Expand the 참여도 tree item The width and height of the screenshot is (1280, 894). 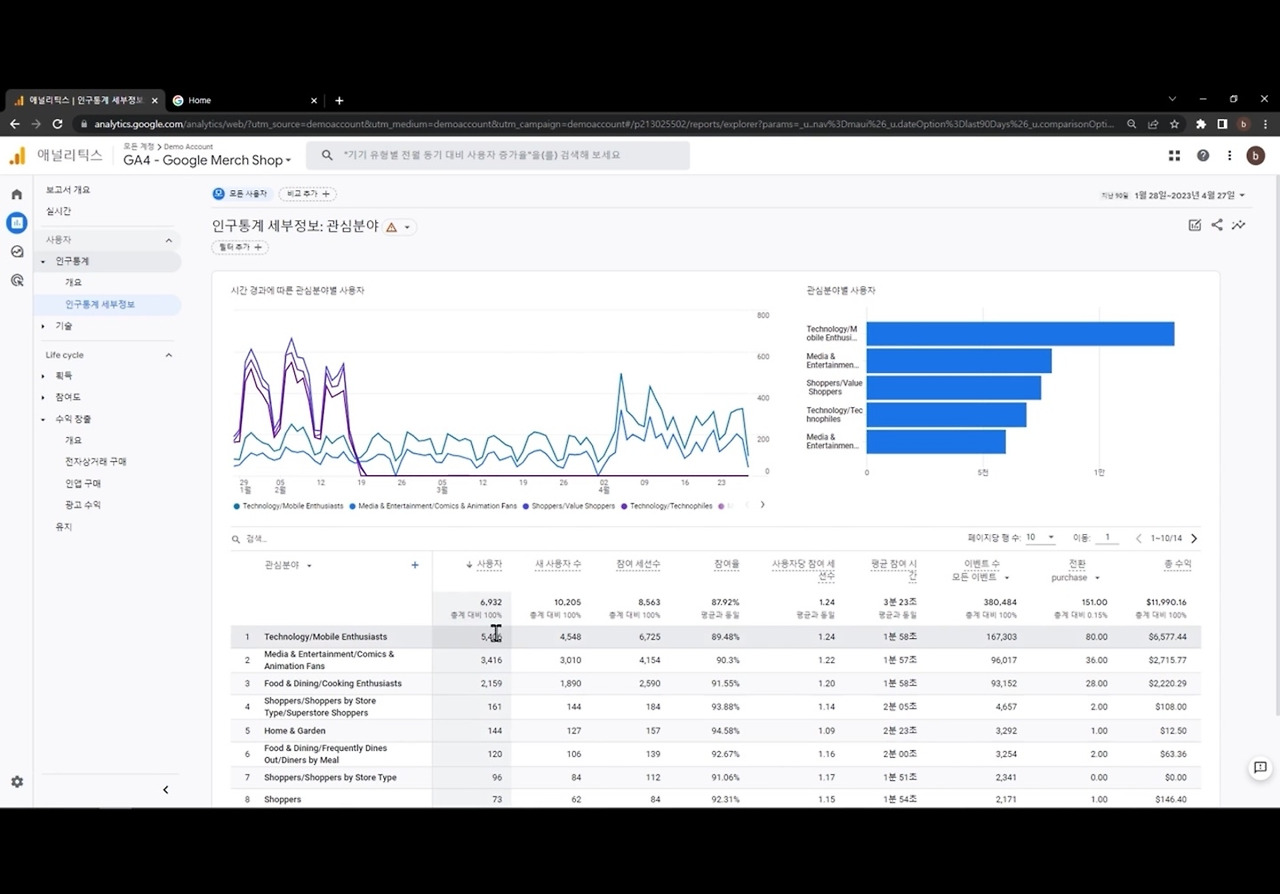point(43,397)
